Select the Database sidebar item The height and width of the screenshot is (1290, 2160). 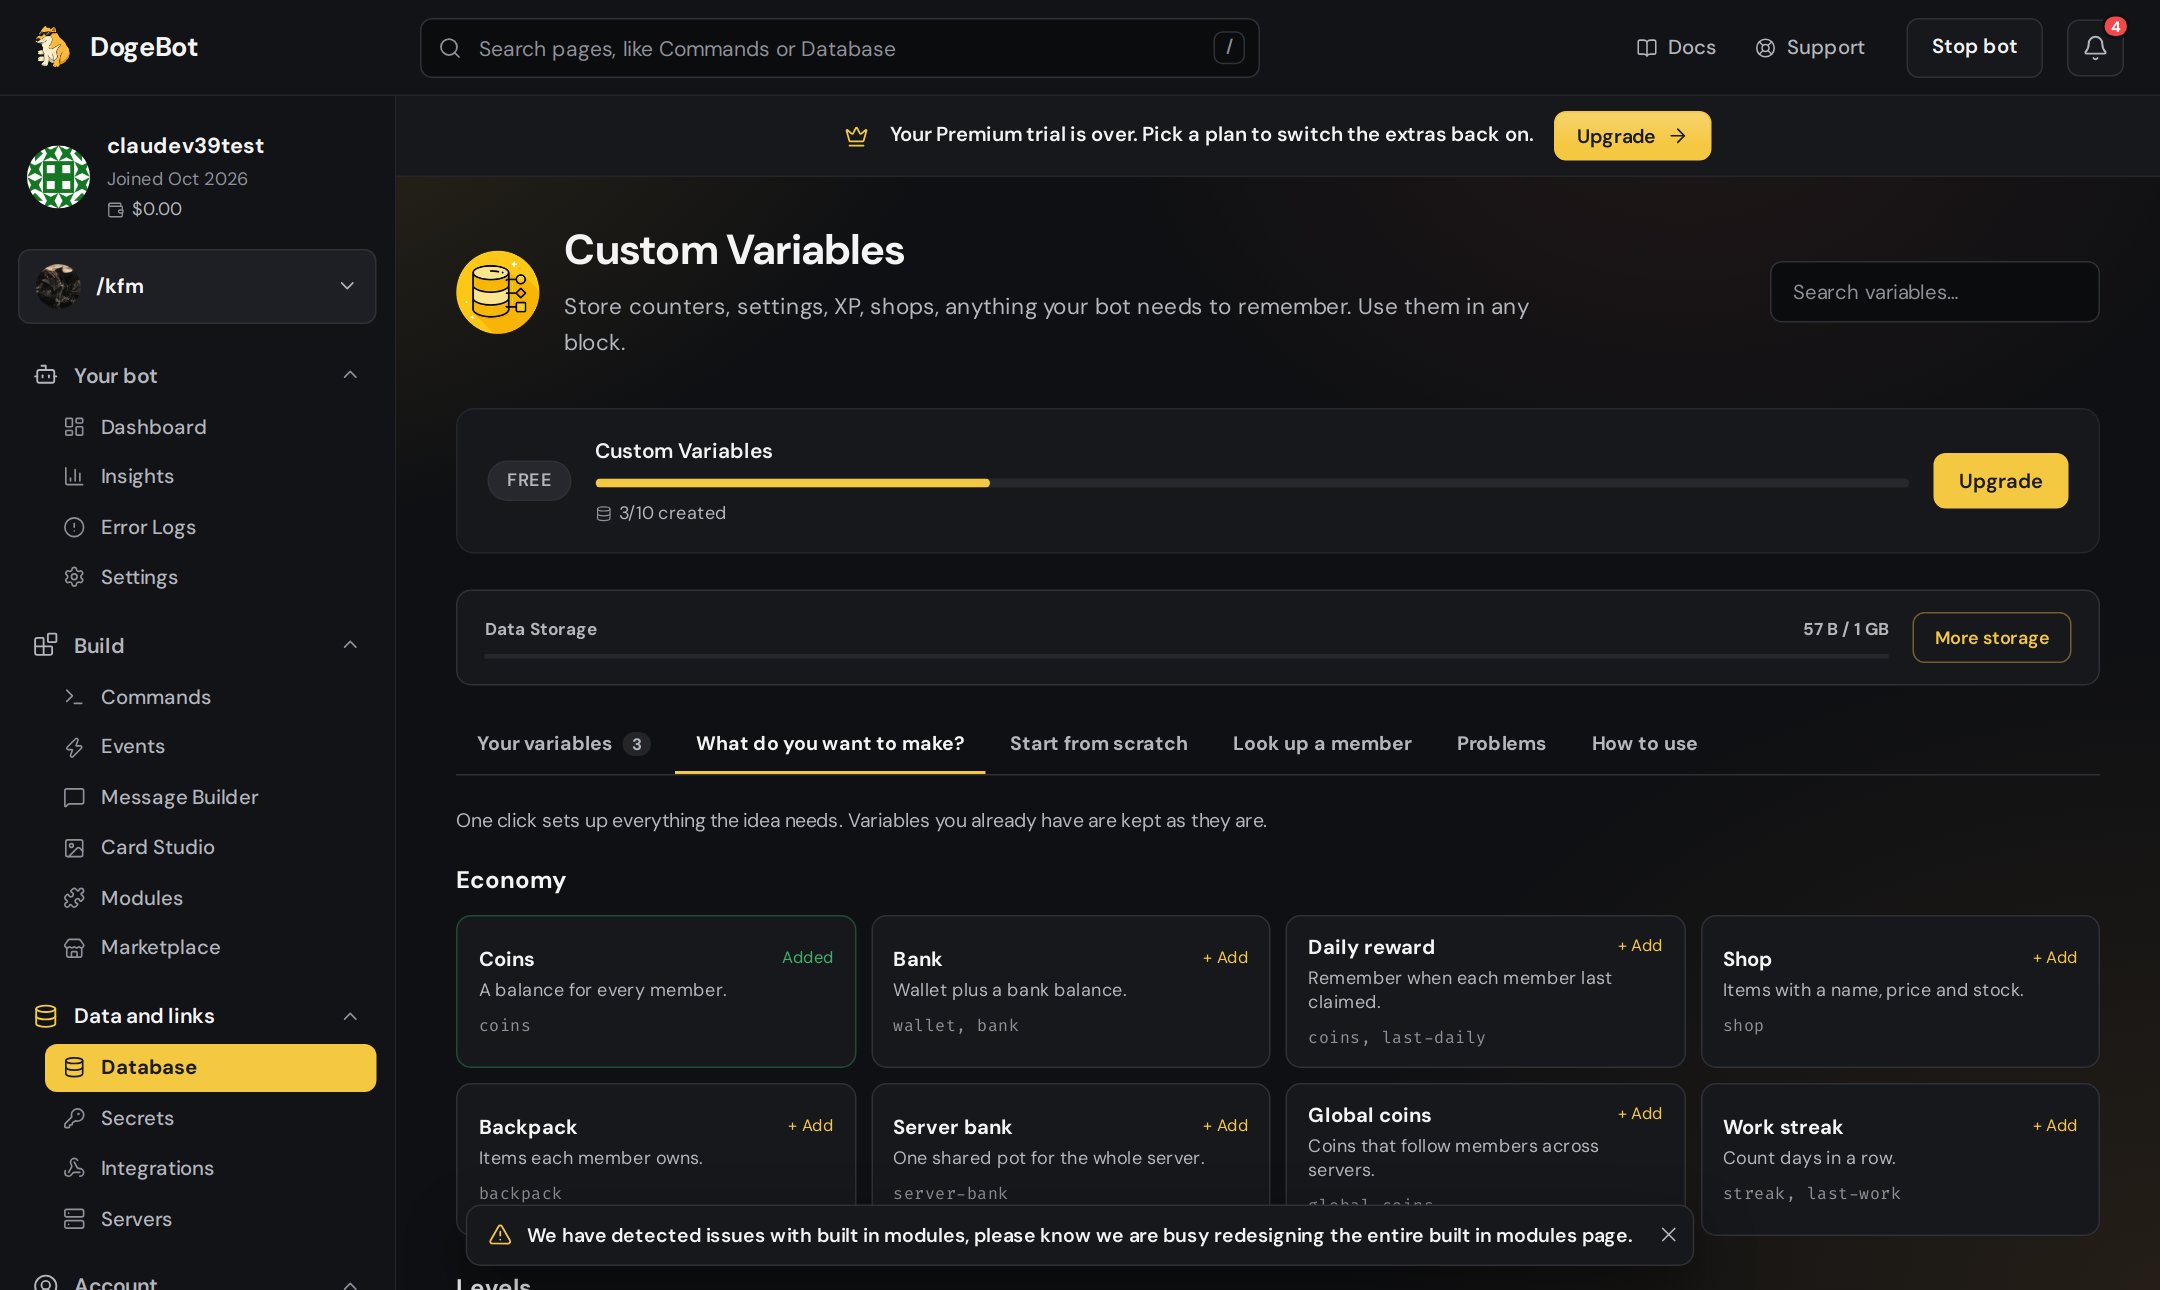click(210, 1067)
